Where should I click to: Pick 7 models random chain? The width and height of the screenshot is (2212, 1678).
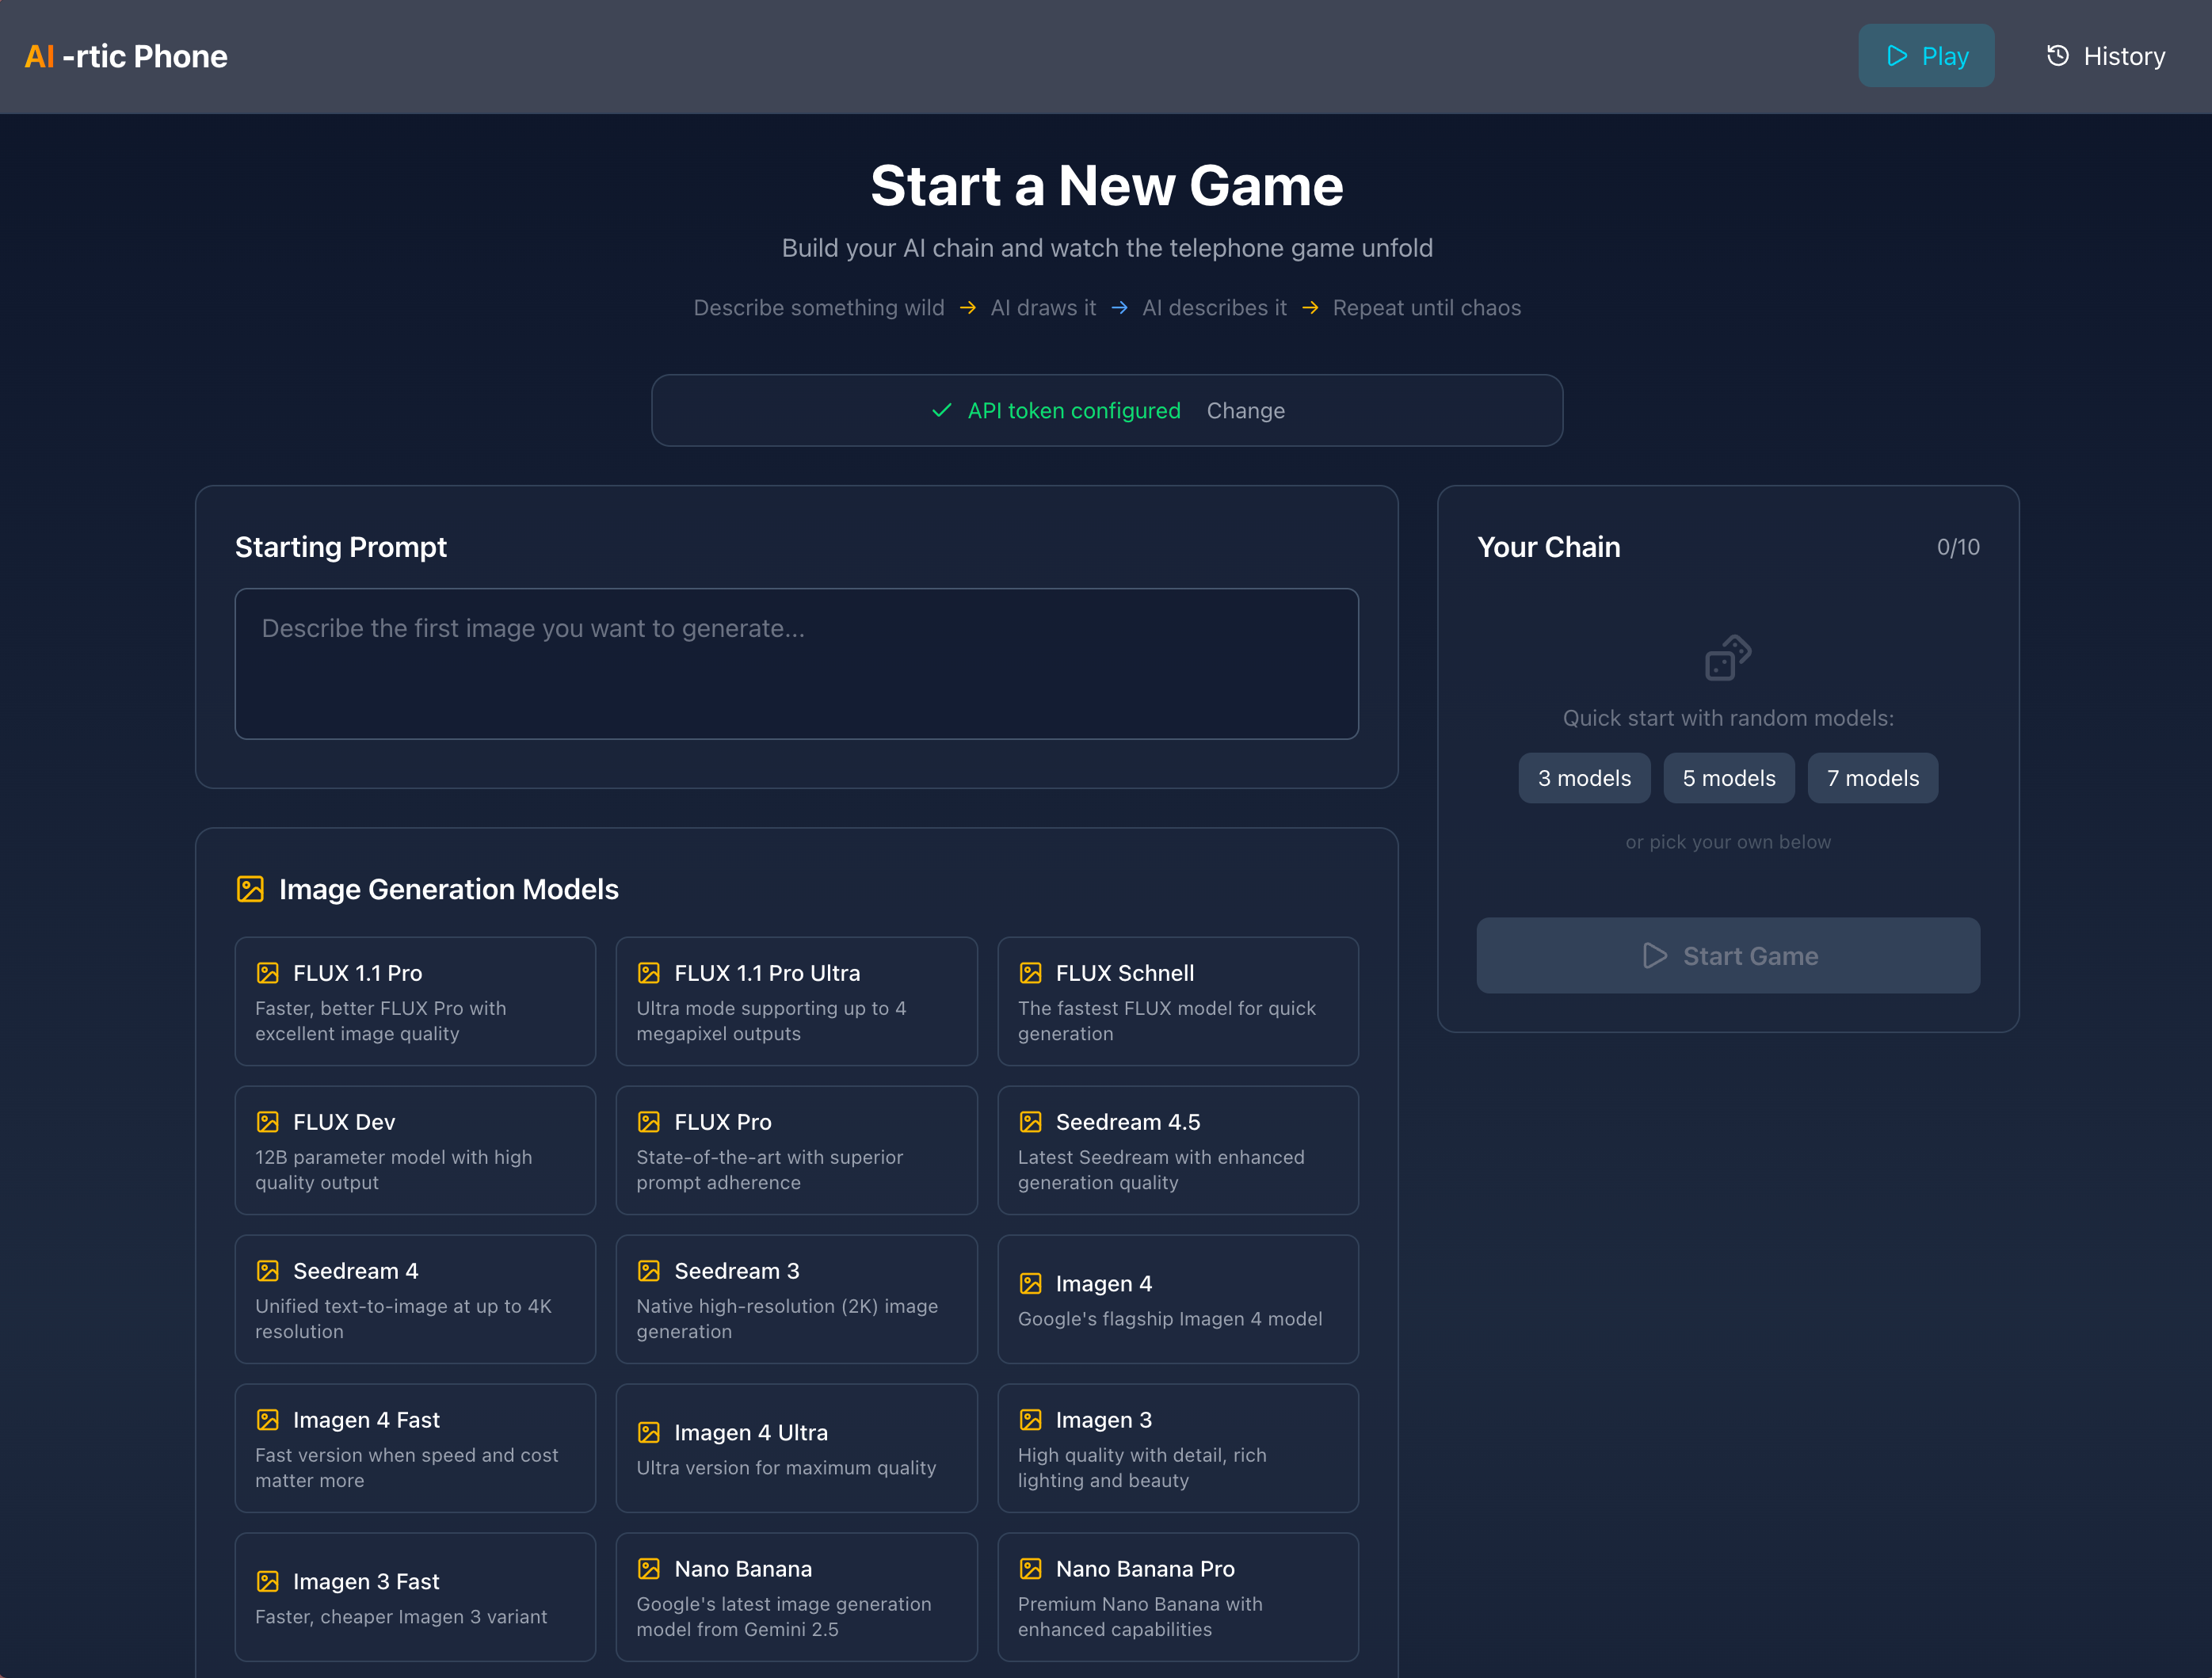click(1872, 778)
